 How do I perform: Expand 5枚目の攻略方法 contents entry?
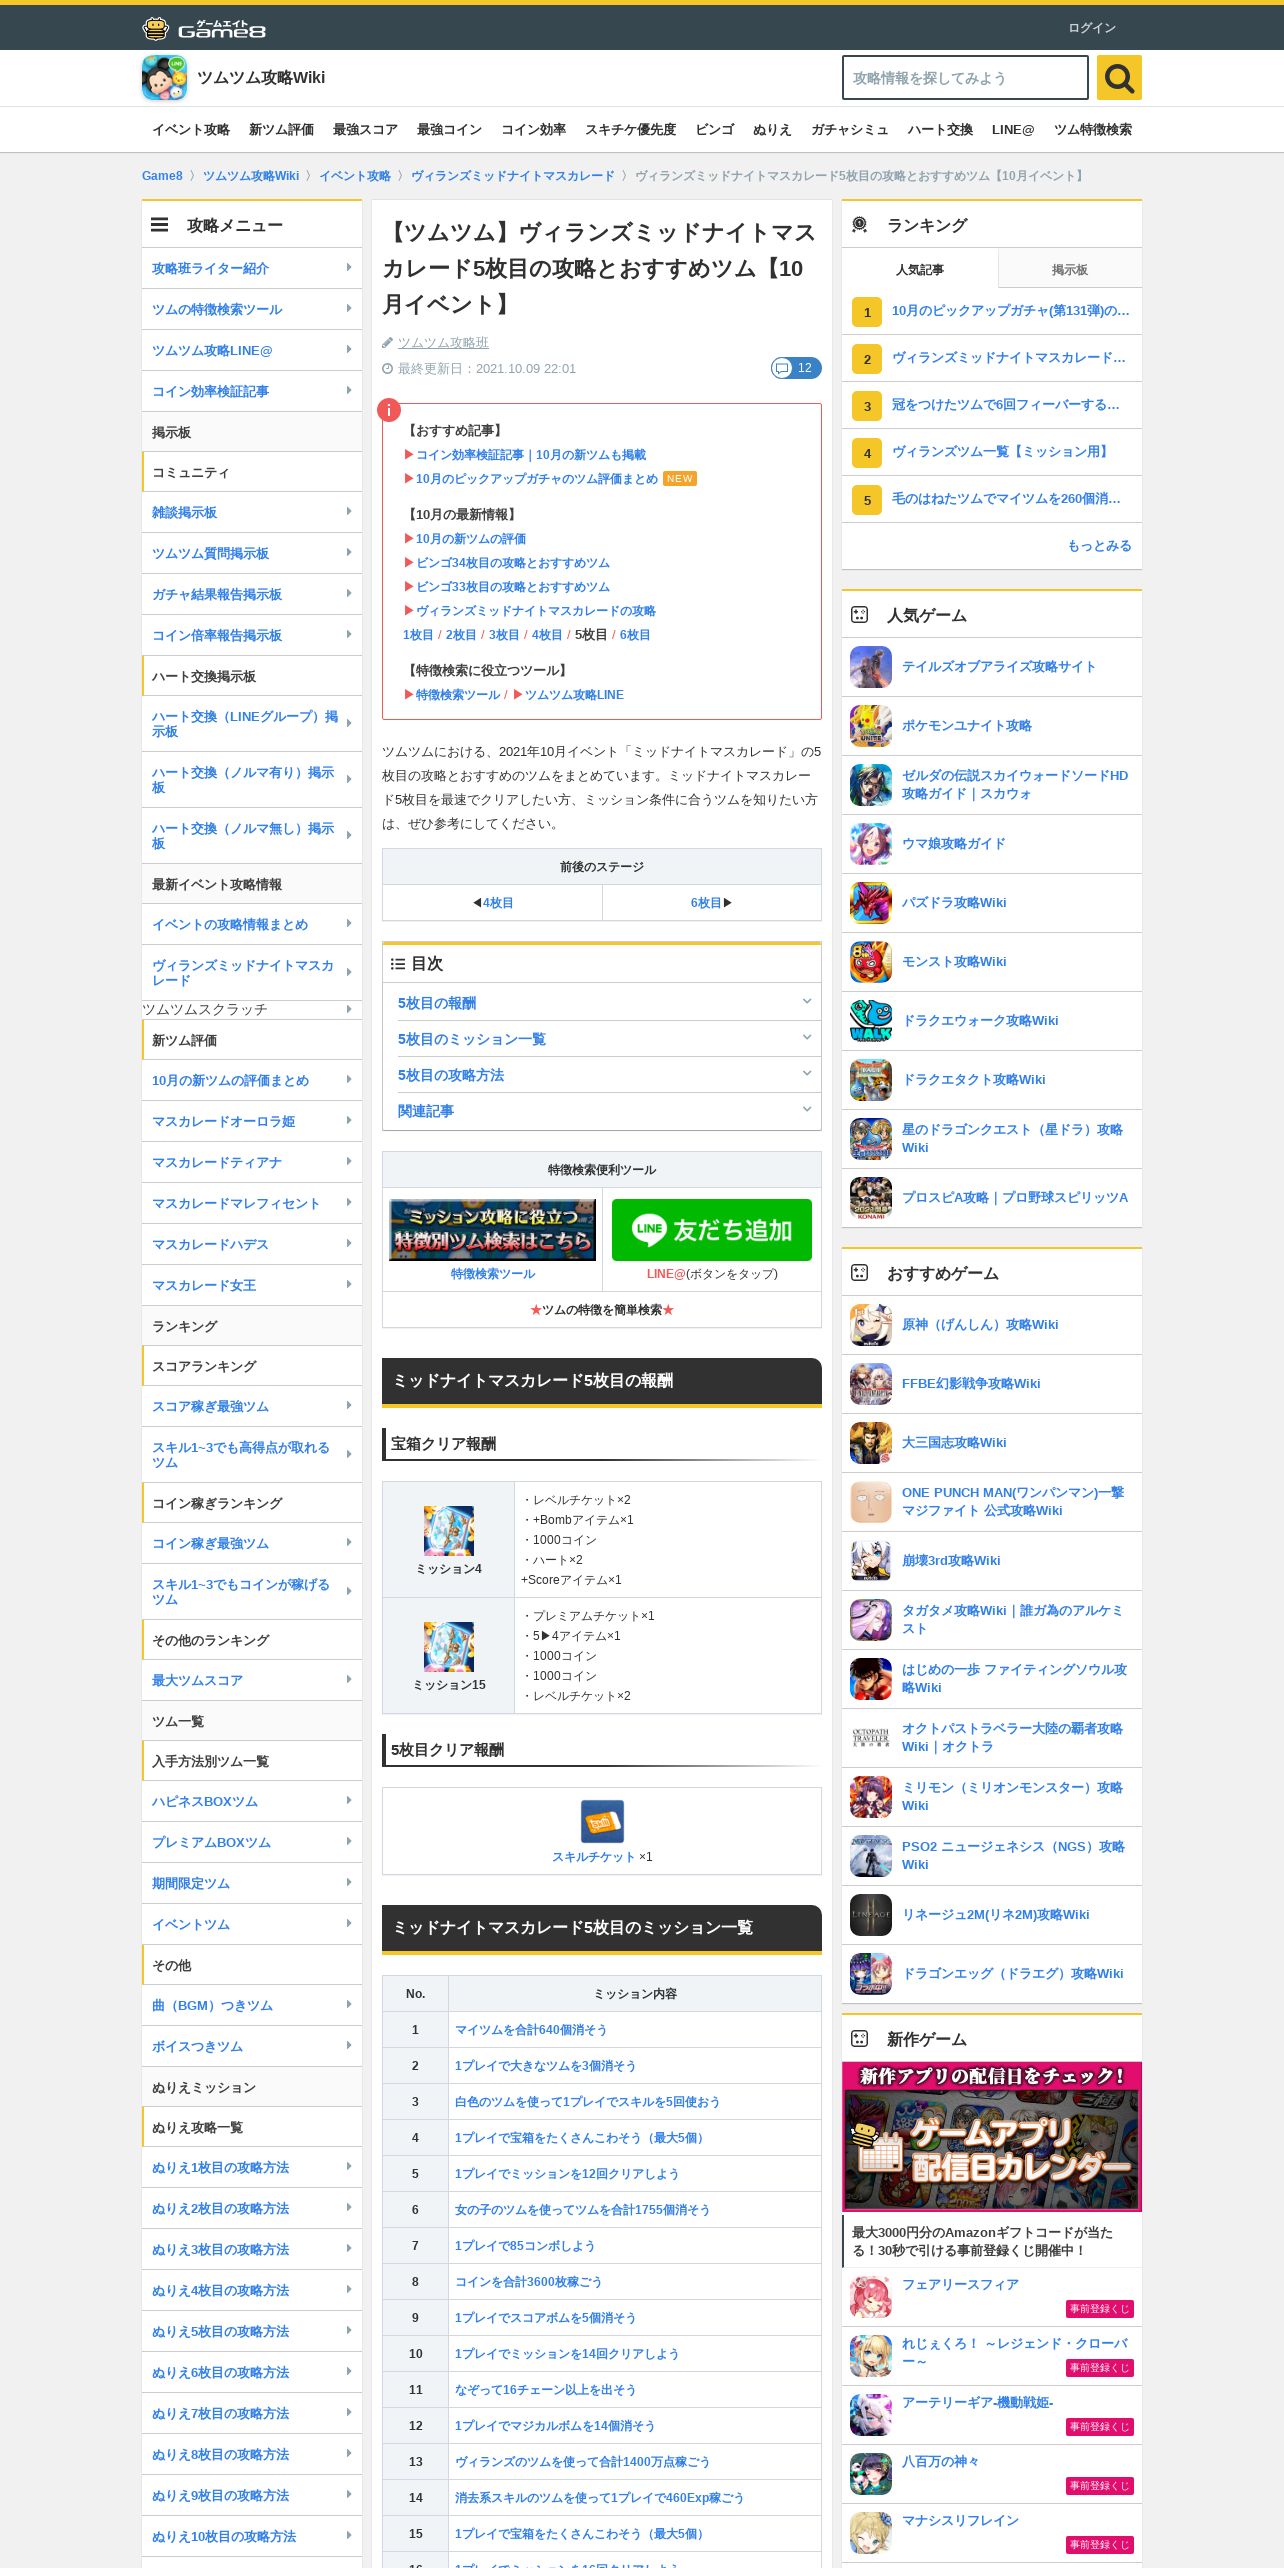602,1075
